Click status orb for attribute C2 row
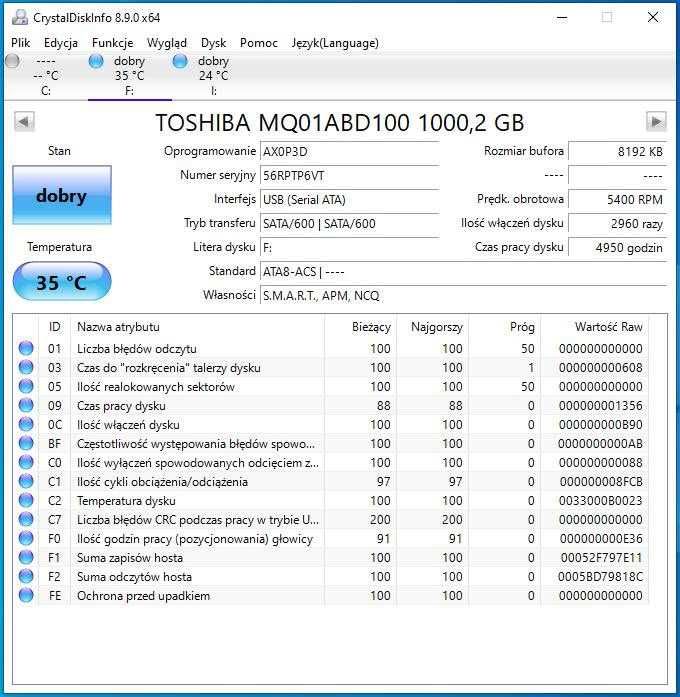 (26, 500)
